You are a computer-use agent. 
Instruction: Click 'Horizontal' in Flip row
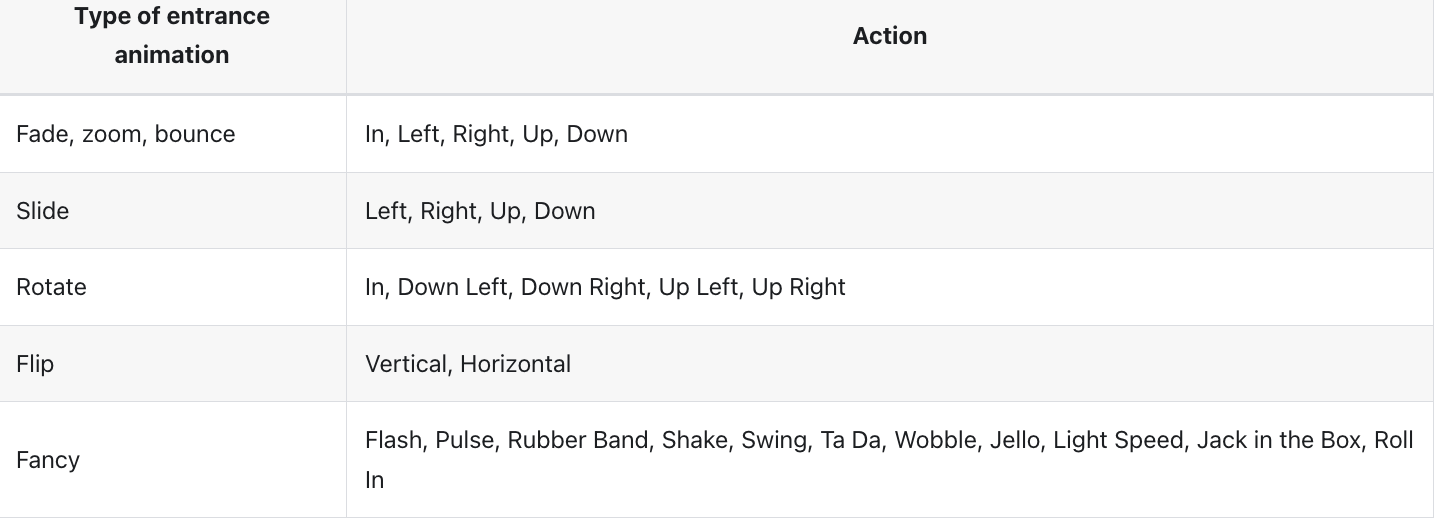pyautogui.click(x=515, y=364)
